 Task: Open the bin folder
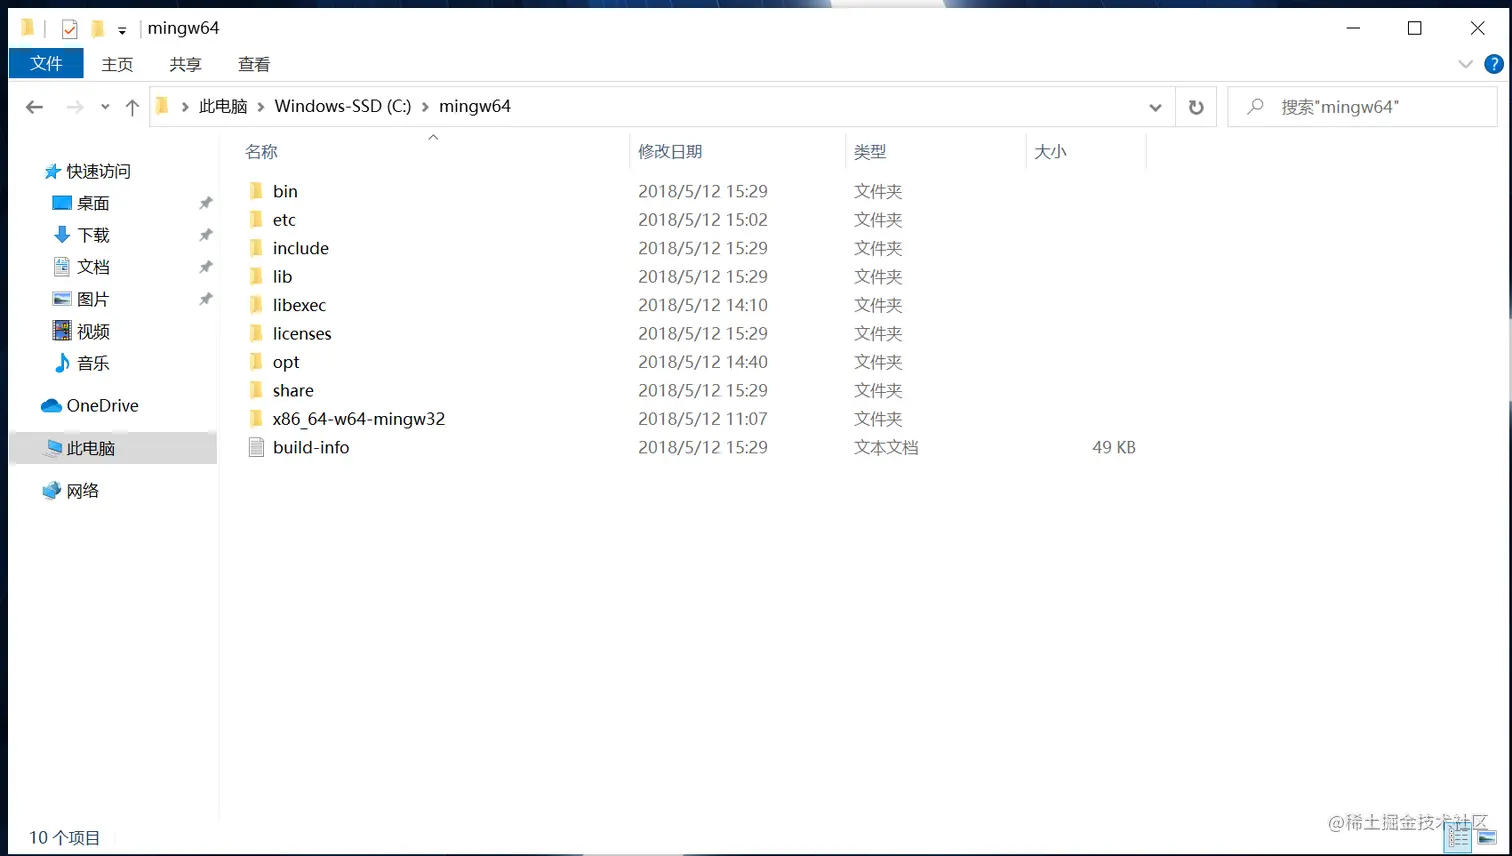pos(285,190)
